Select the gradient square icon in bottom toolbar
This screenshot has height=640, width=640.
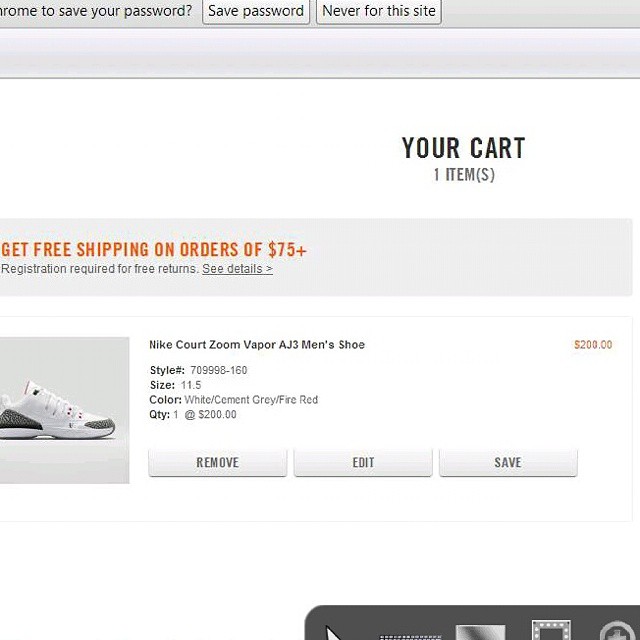coord(480,632)
